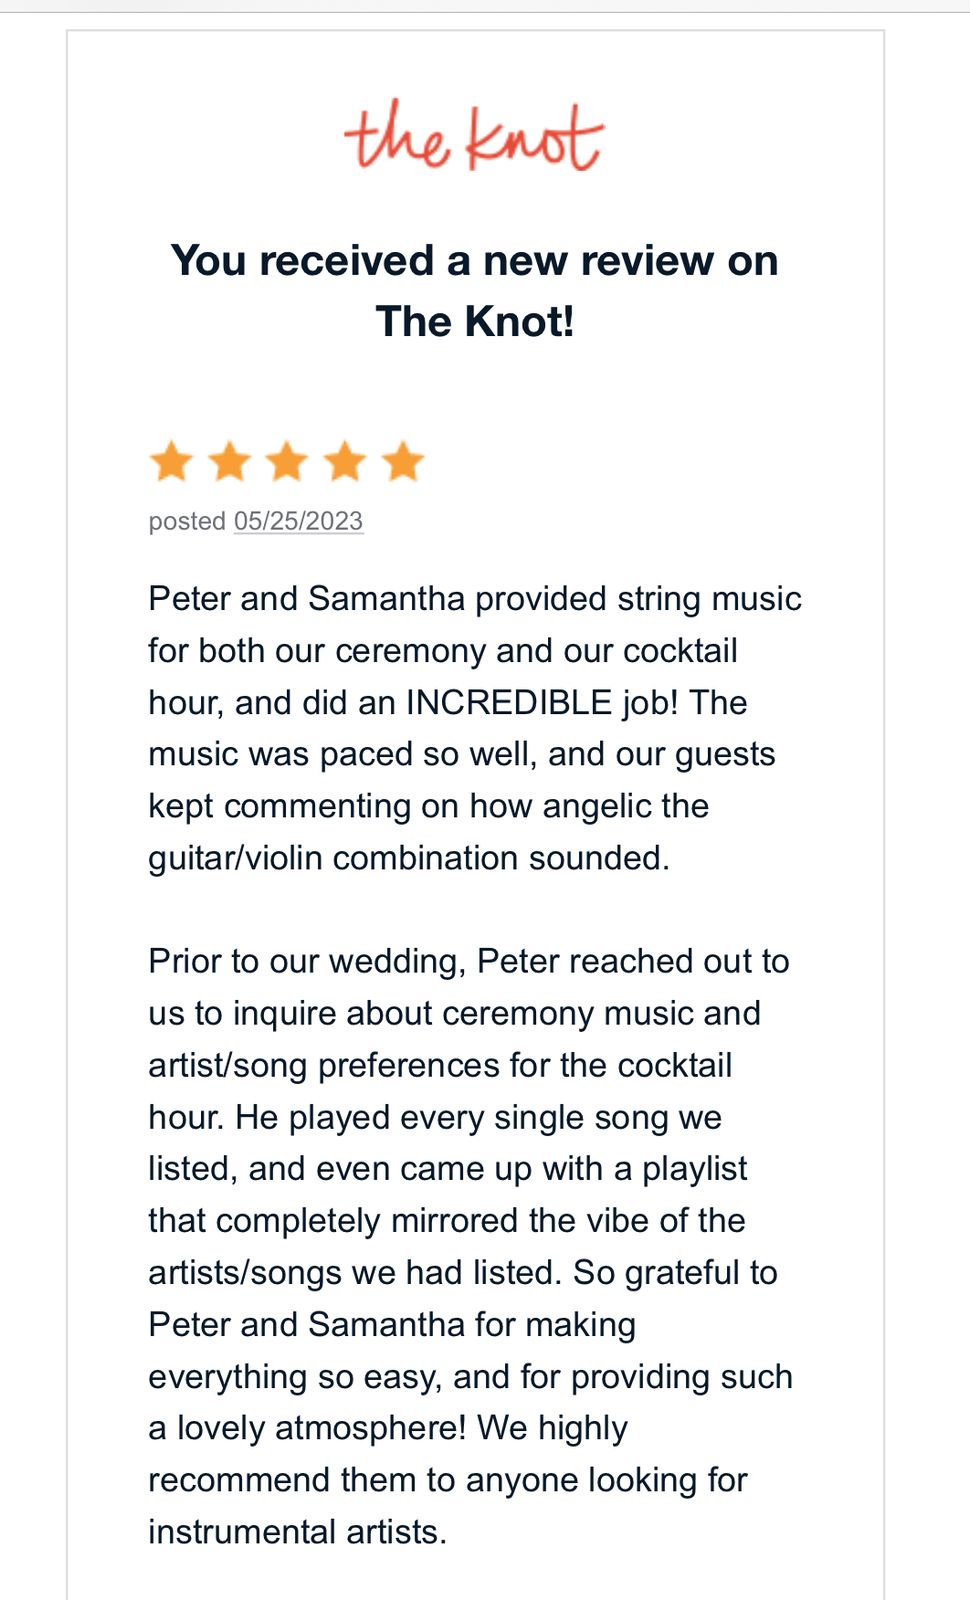Image resolution: width=970 pixels, height=1600 pixels.
Task: Click the 'everything so easy' line
Action: click(470, 1376)
